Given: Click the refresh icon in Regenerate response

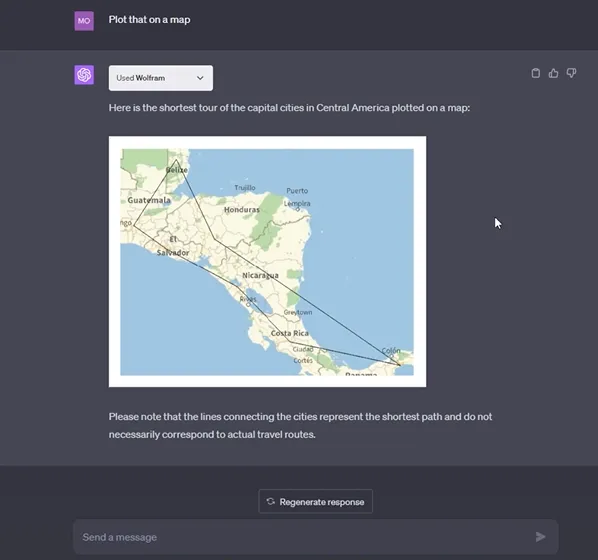Looking at the screenshot, I should 270,501.
